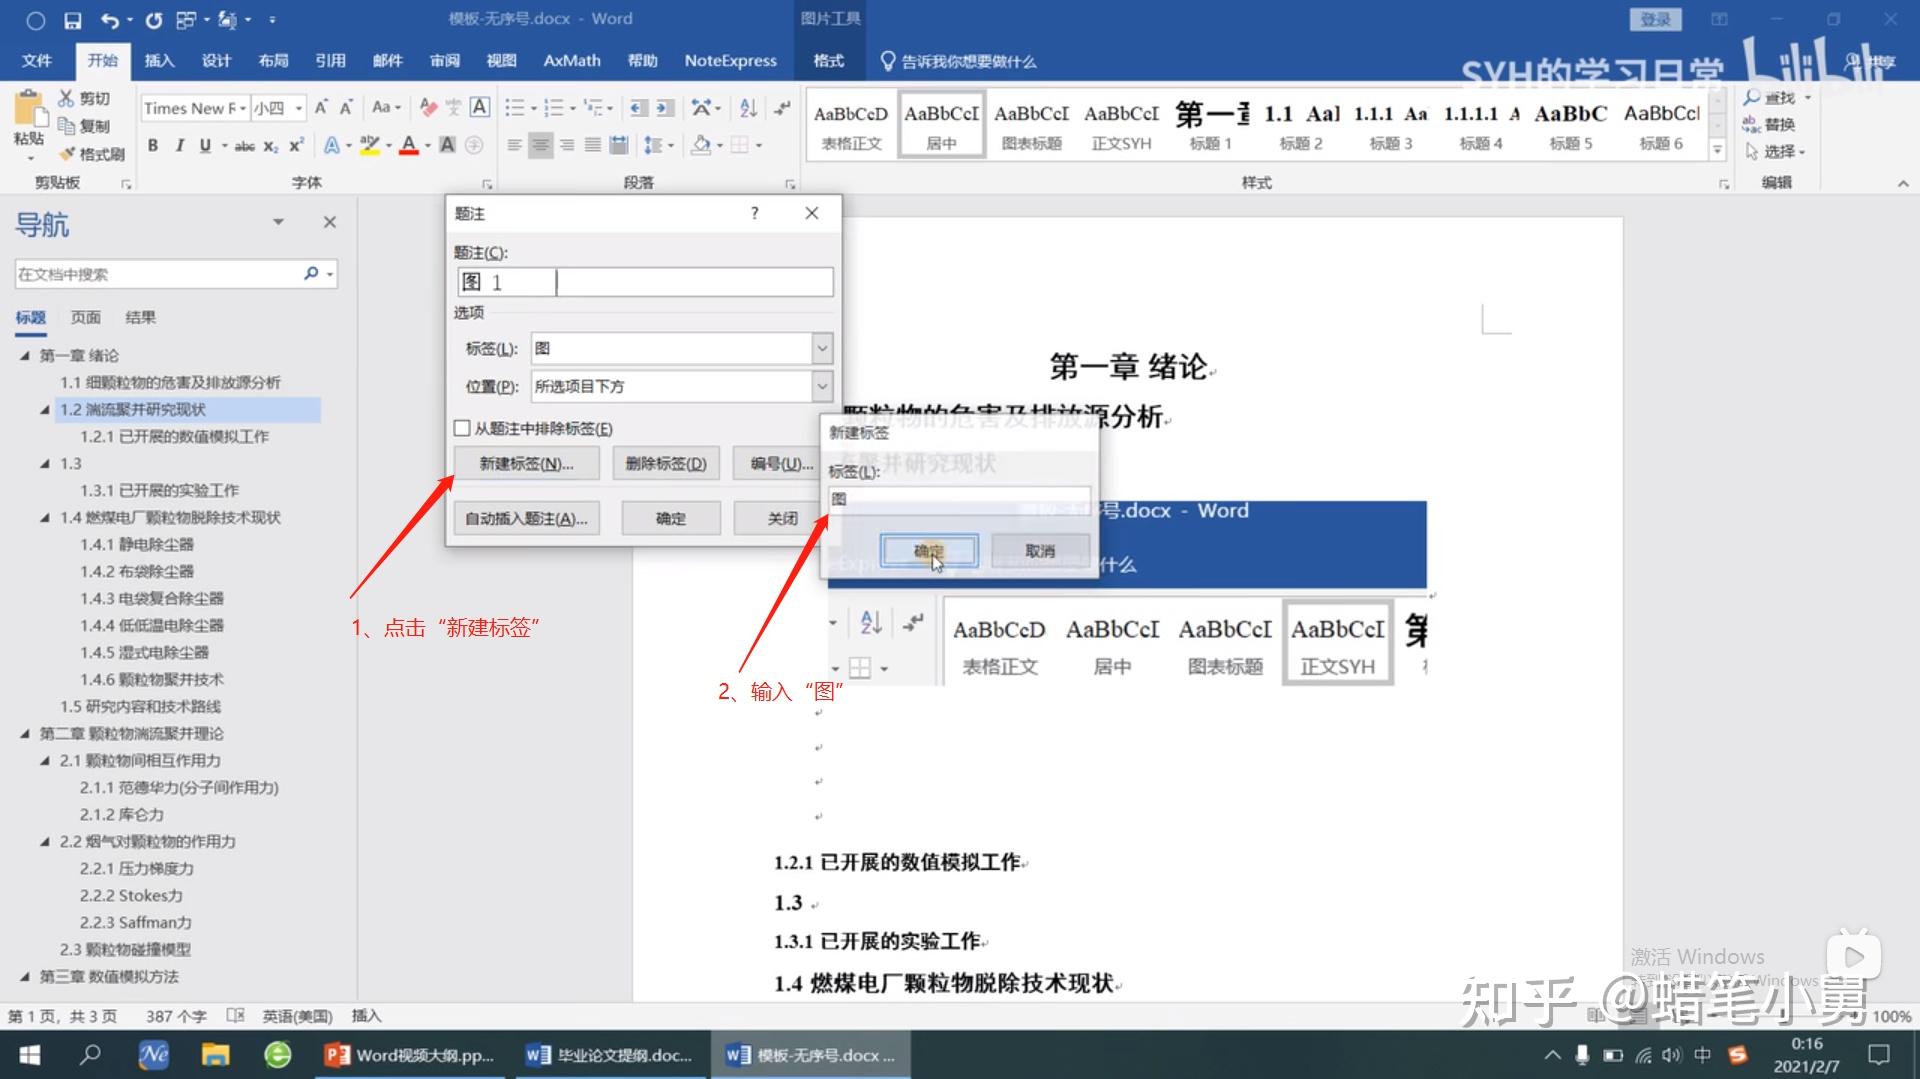Click the Align Left icon
The height and width of the screenshot is (1079, 1920).
click(514, 145)
